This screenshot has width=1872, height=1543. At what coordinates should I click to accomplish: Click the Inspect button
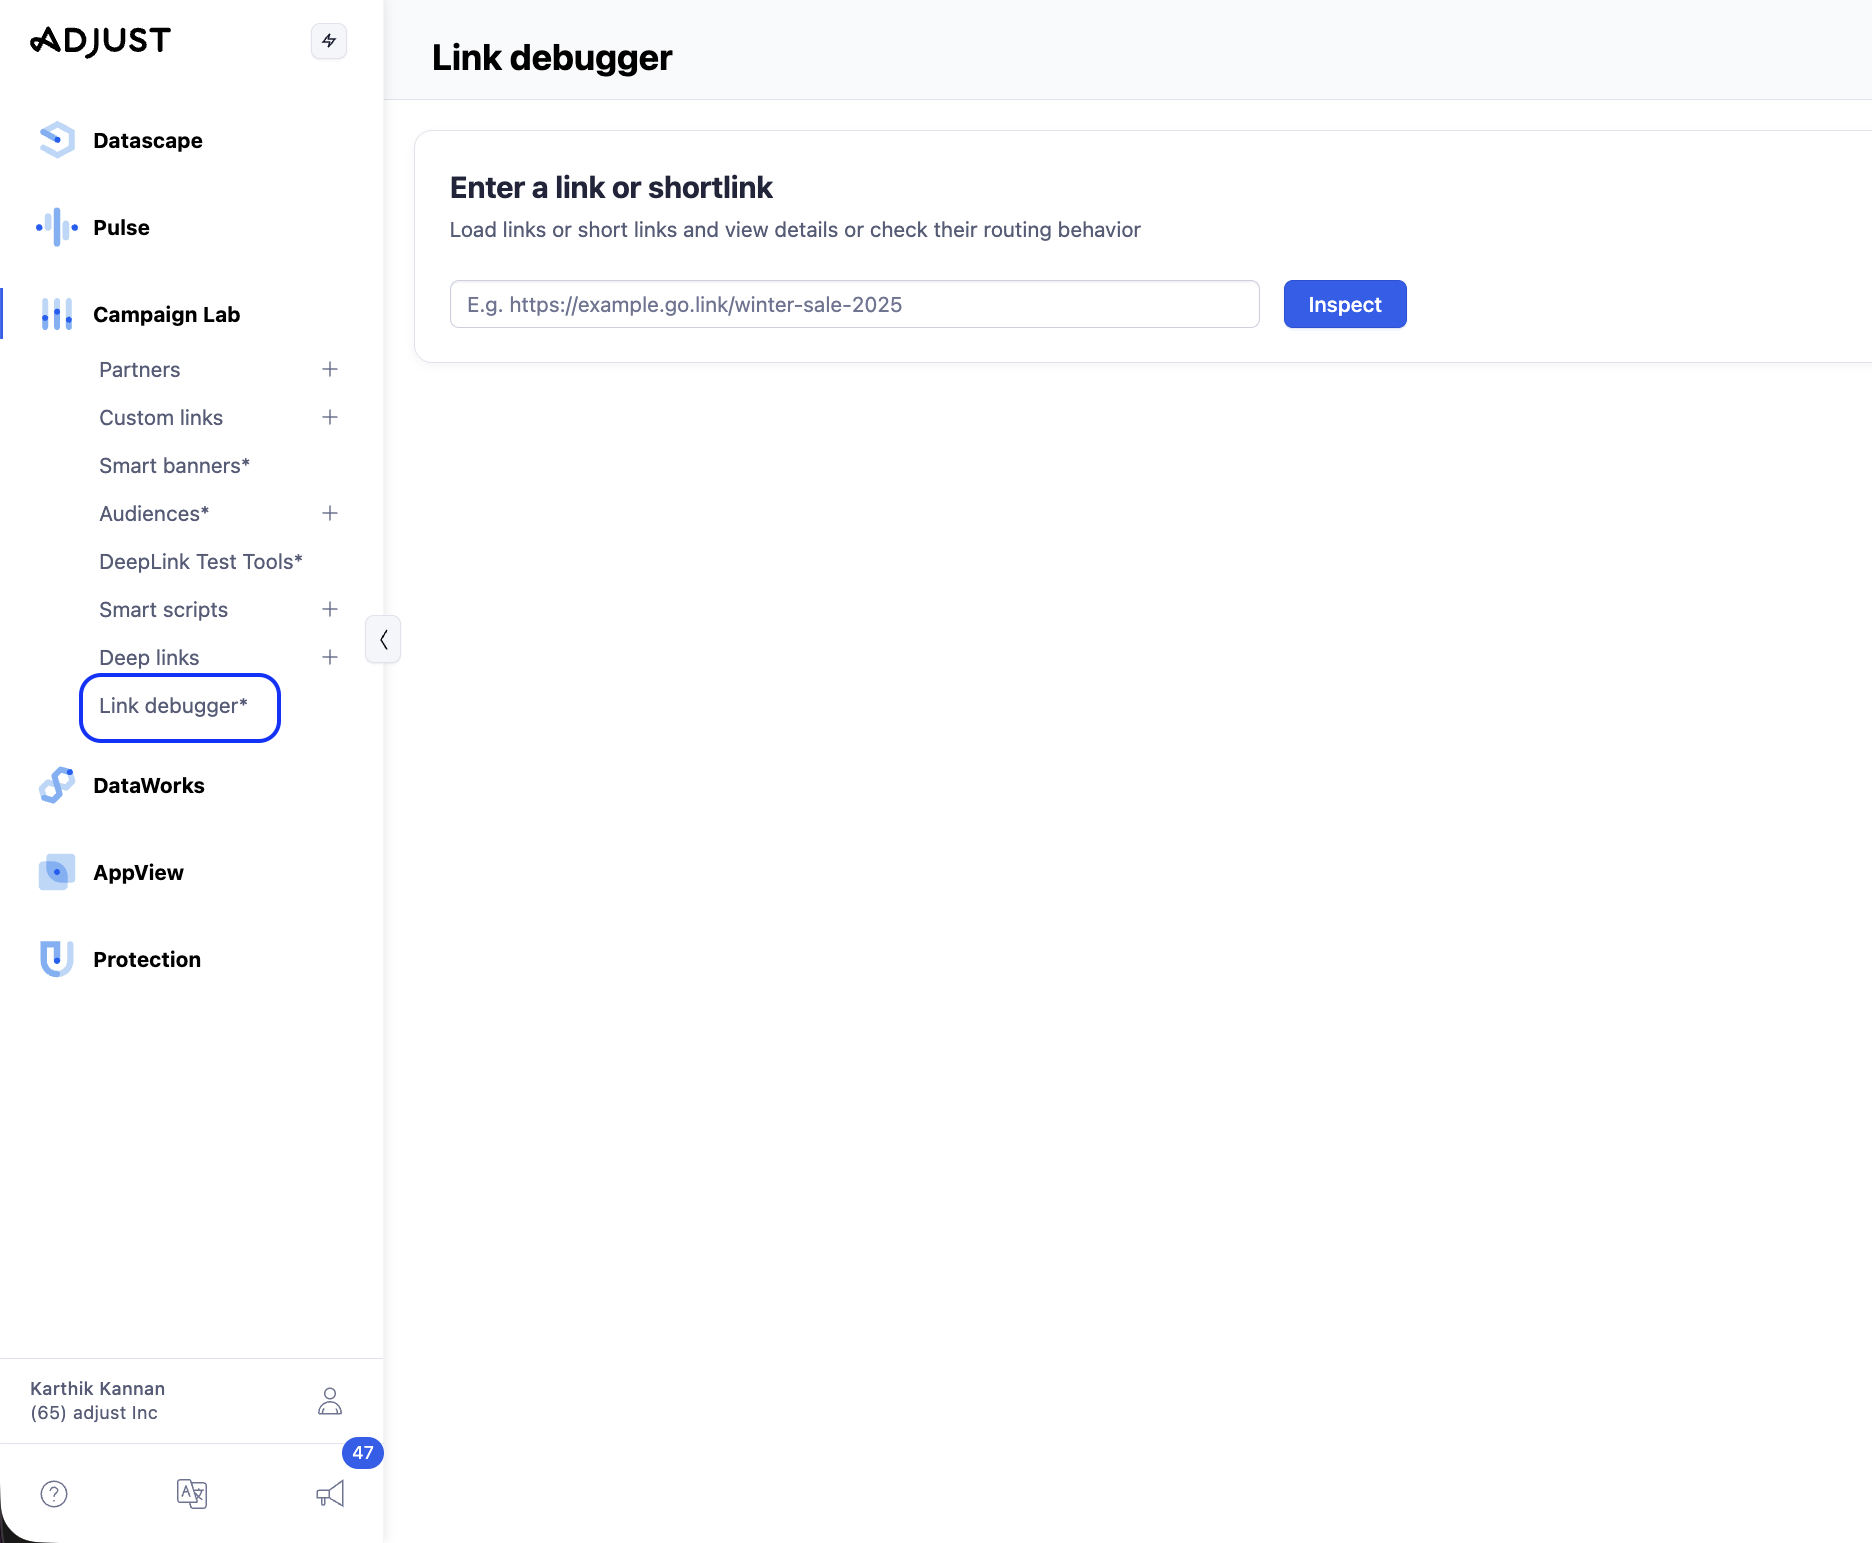1345,304
